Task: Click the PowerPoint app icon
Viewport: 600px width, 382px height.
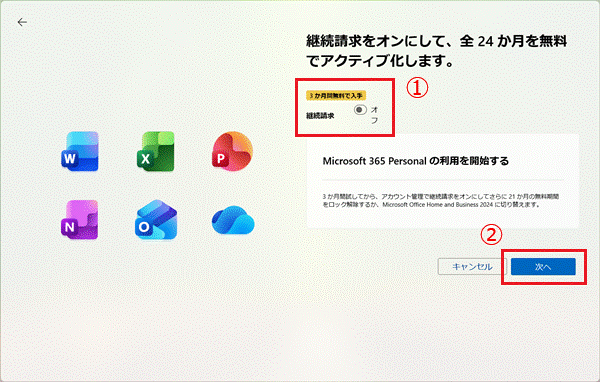Action: coord(232,151)
